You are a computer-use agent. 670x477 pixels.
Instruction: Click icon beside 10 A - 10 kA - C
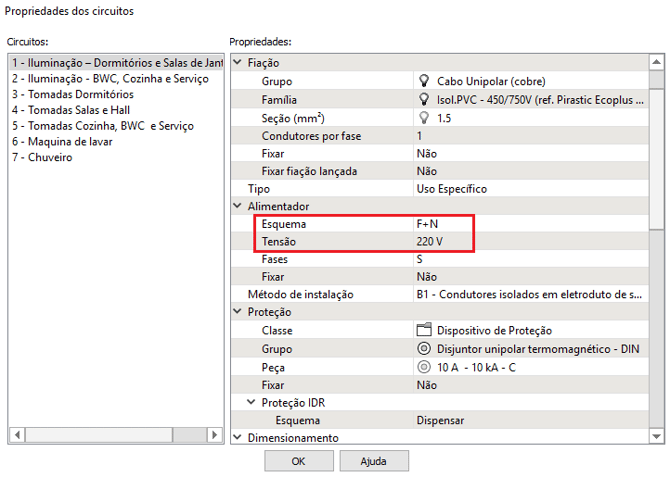(x=423, y=366)
